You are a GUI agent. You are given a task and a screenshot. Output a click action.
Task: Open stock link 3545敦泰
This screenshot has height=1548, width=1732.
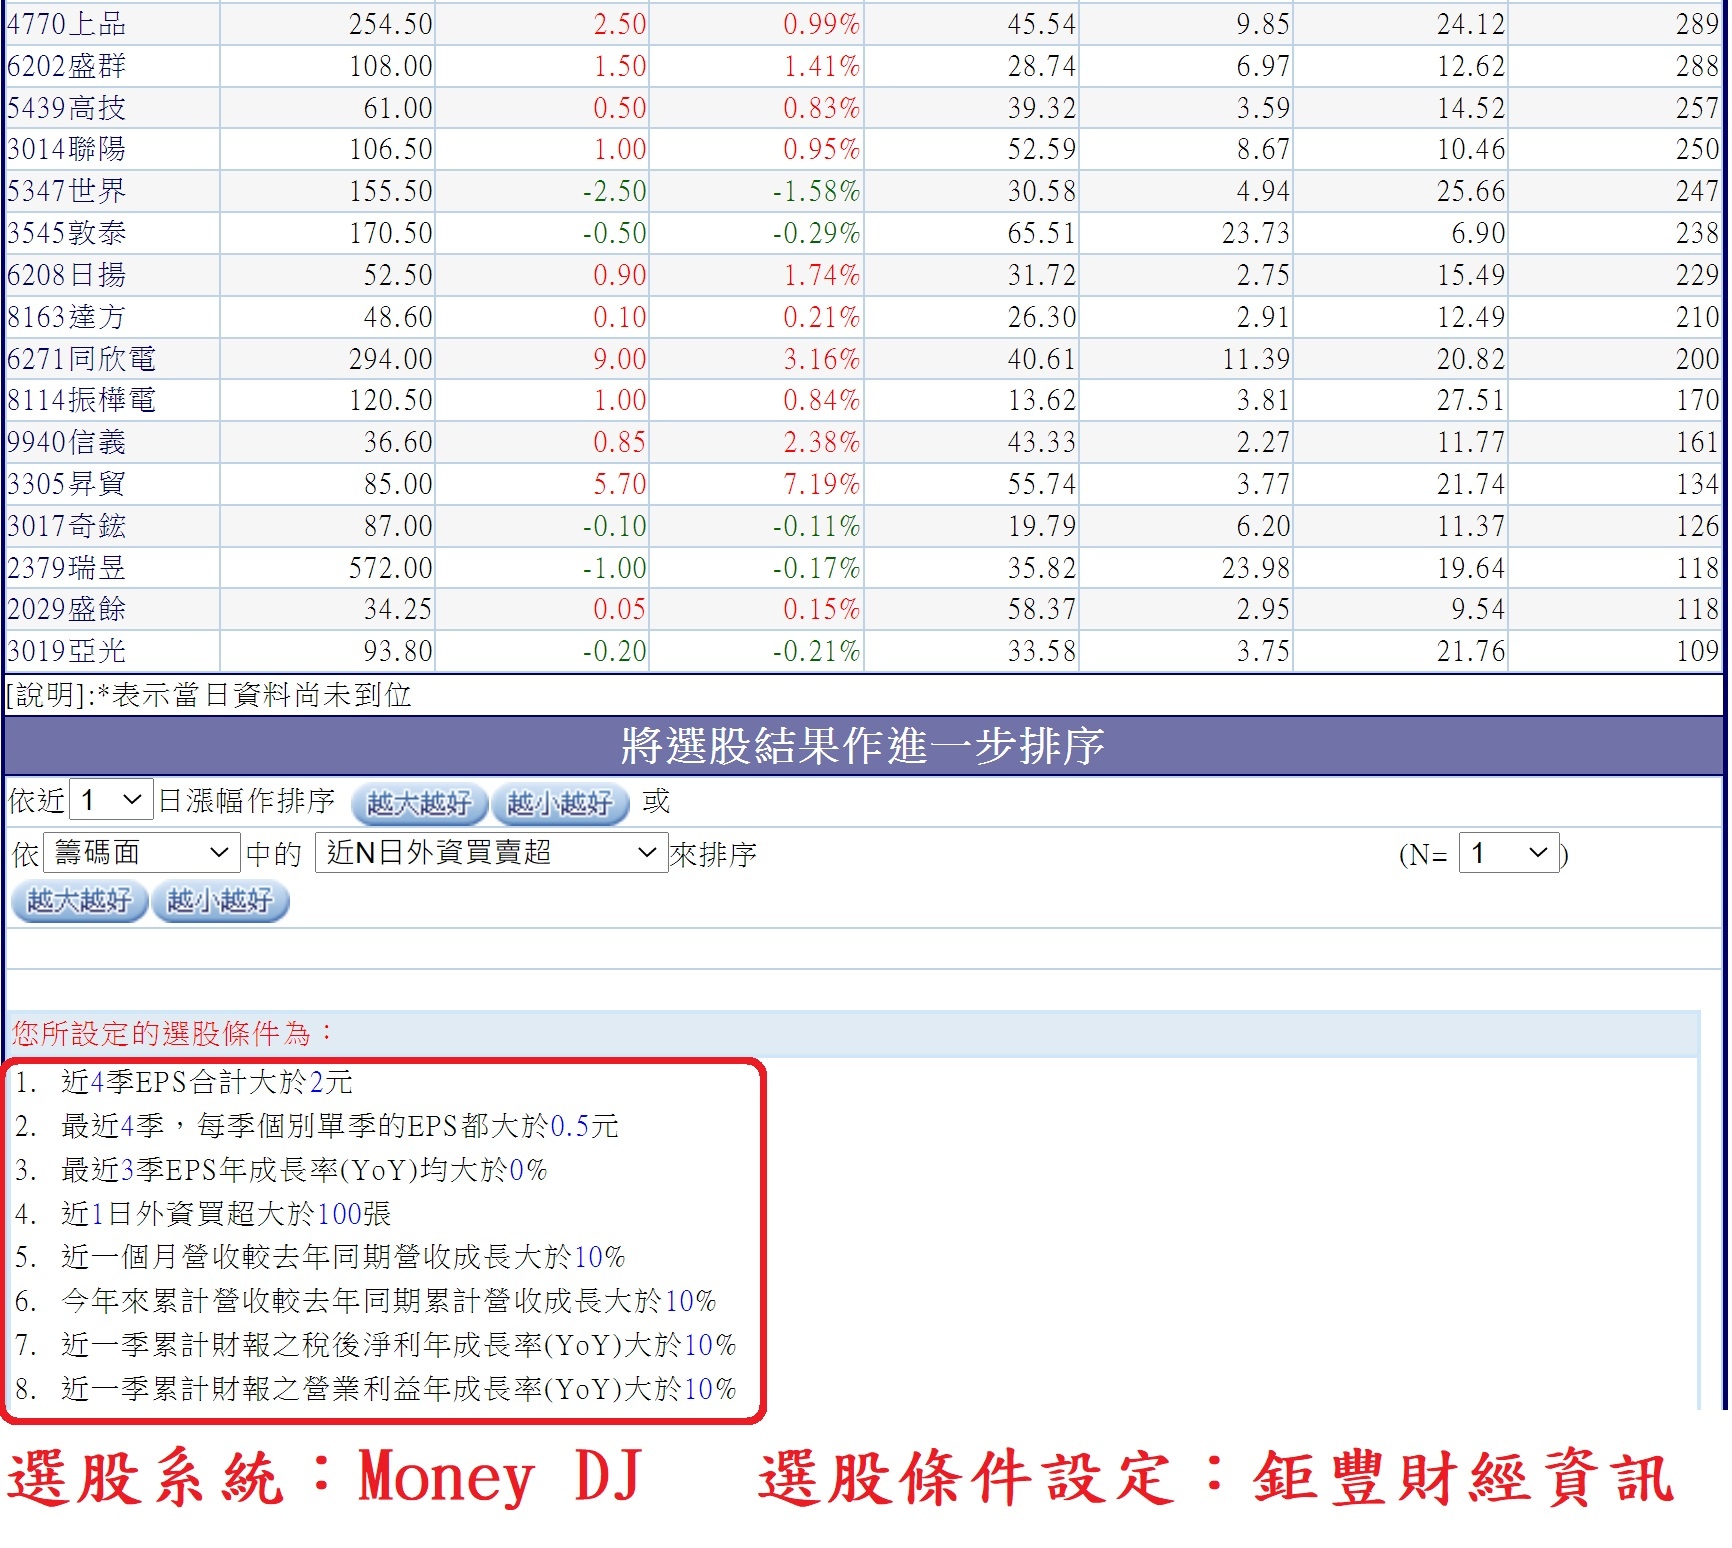67,233
